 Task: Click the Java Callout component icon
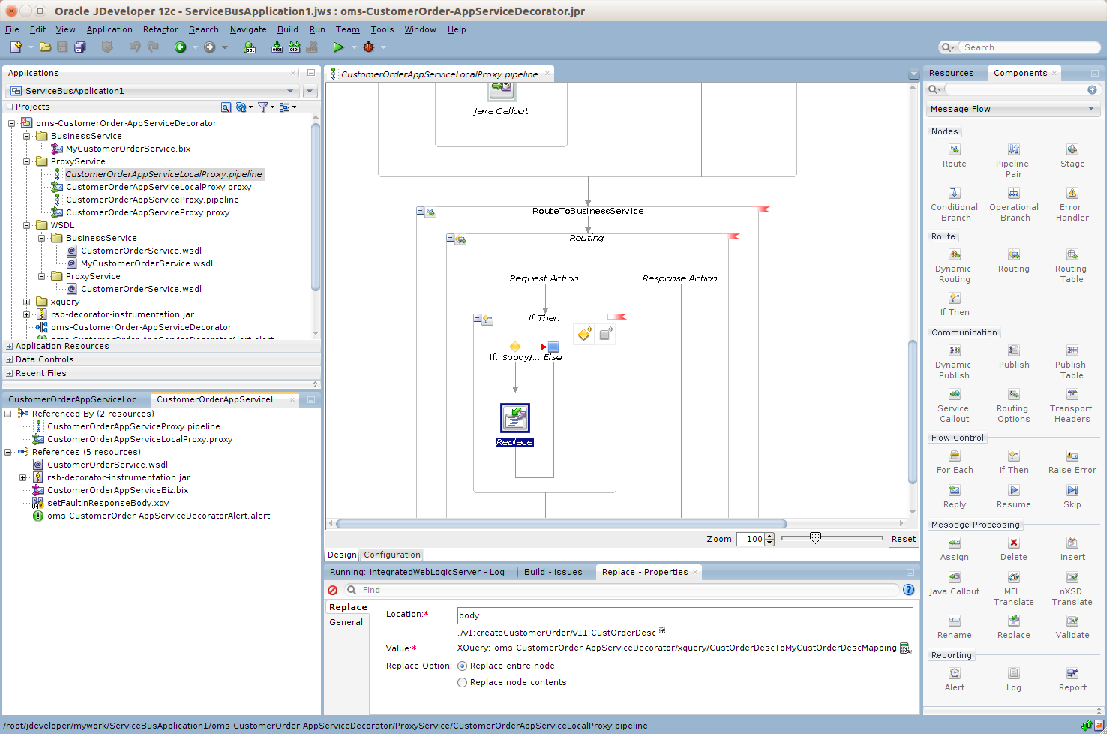[x=954, y=578]
